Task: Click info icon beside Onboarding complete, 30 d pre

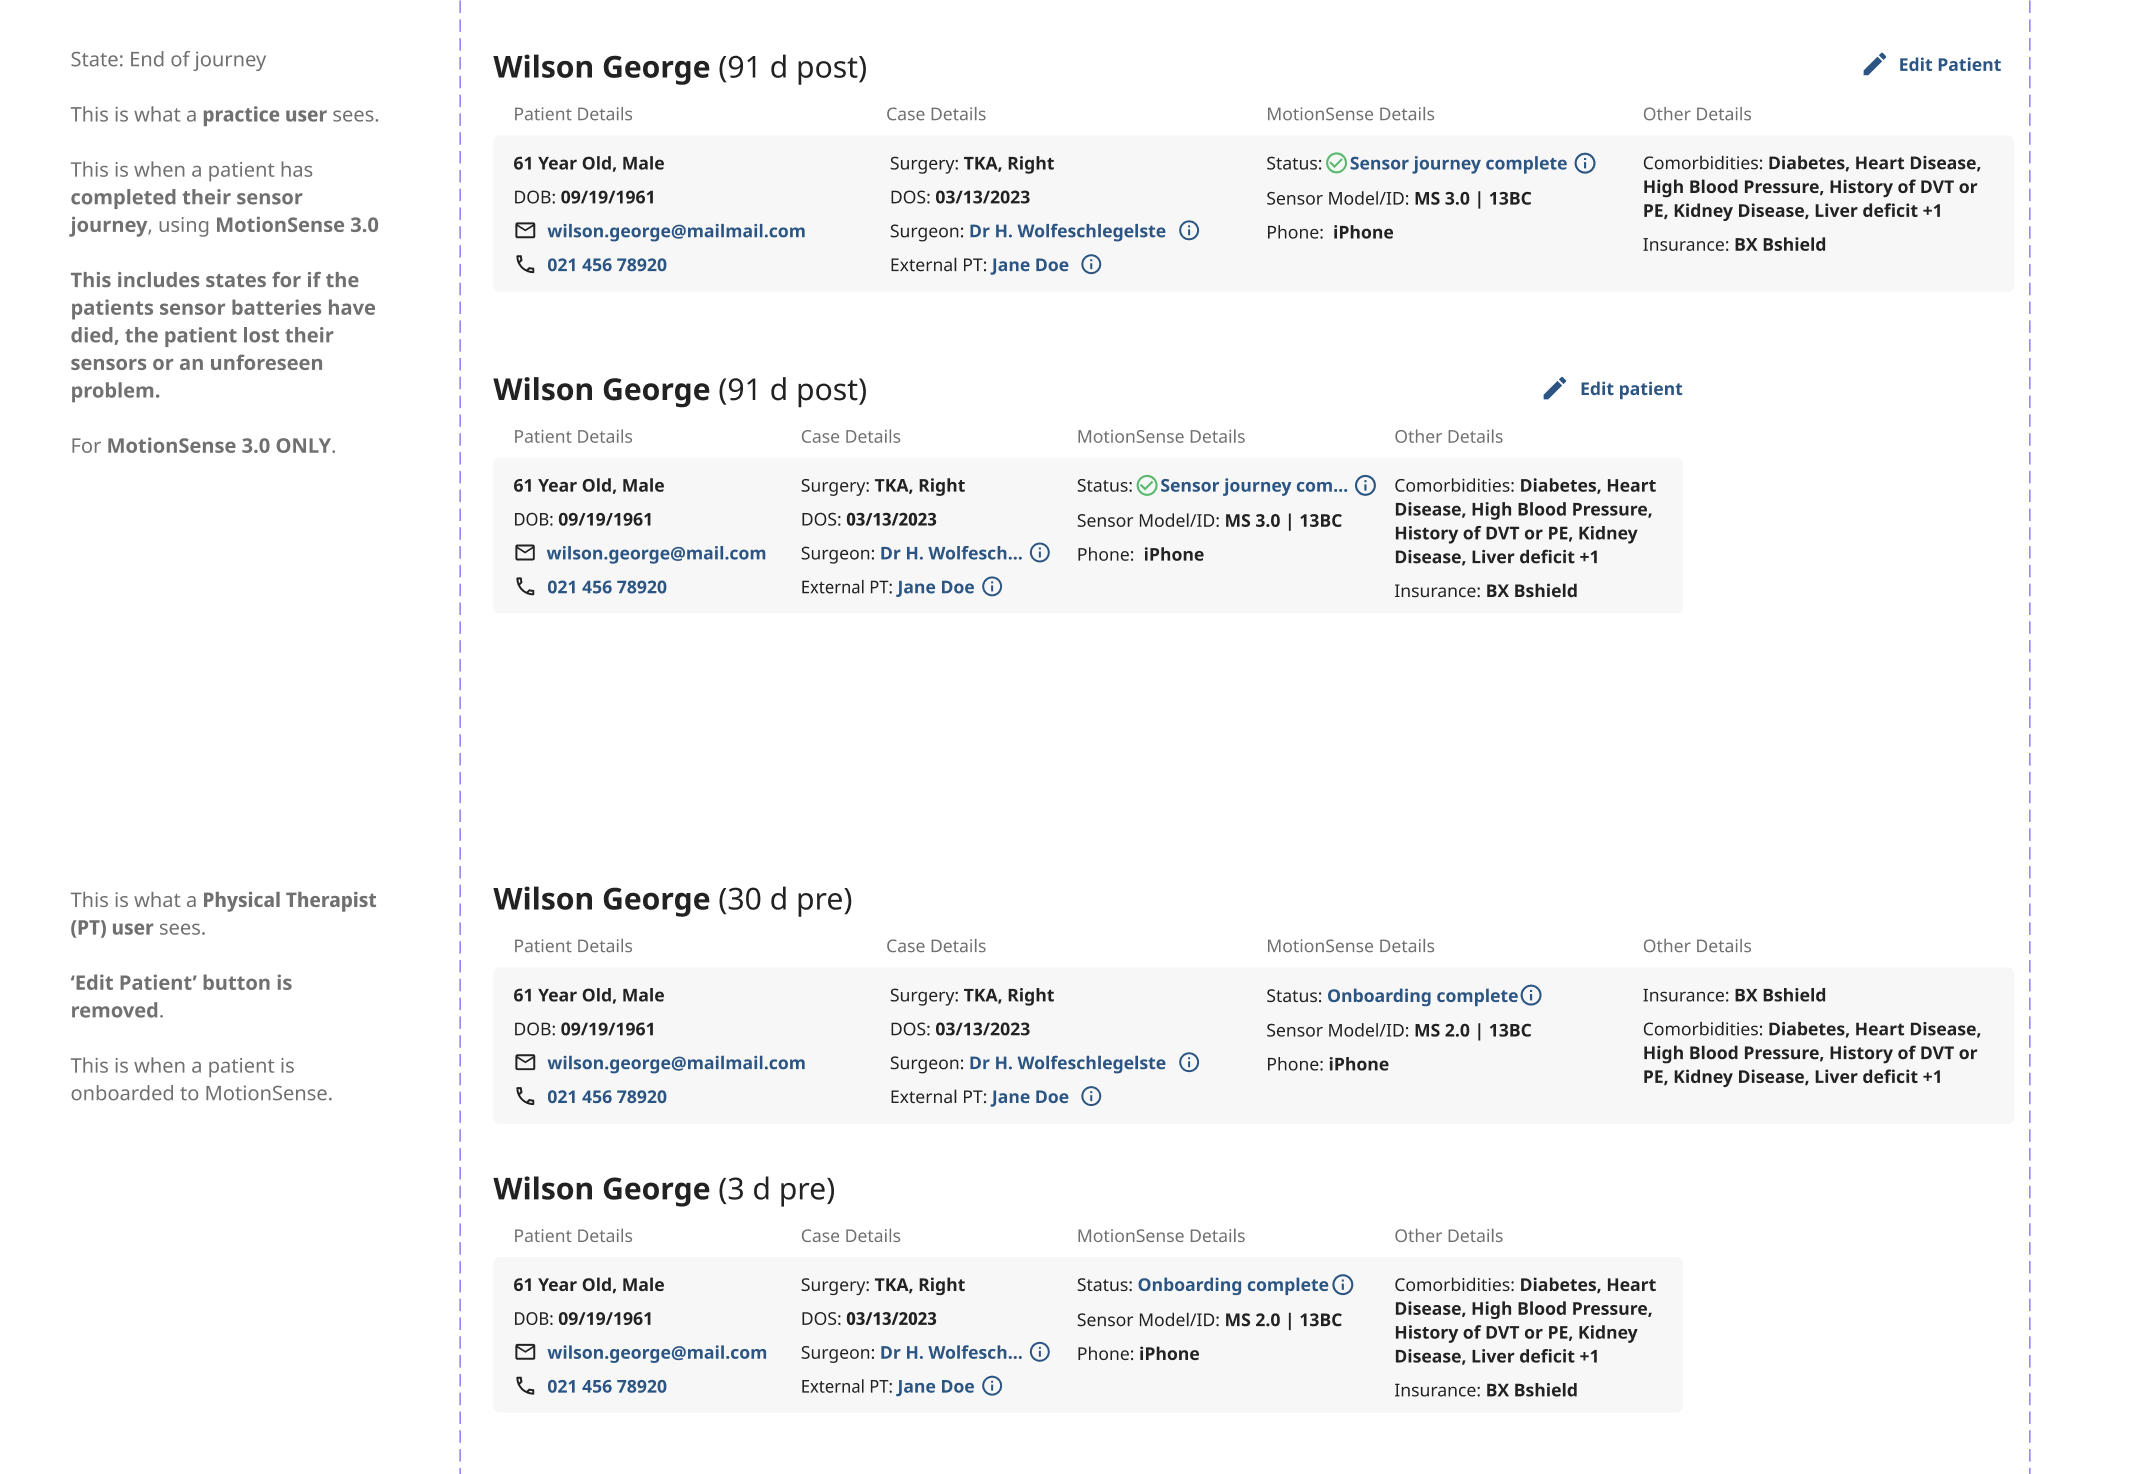Action: [1531, 996]
